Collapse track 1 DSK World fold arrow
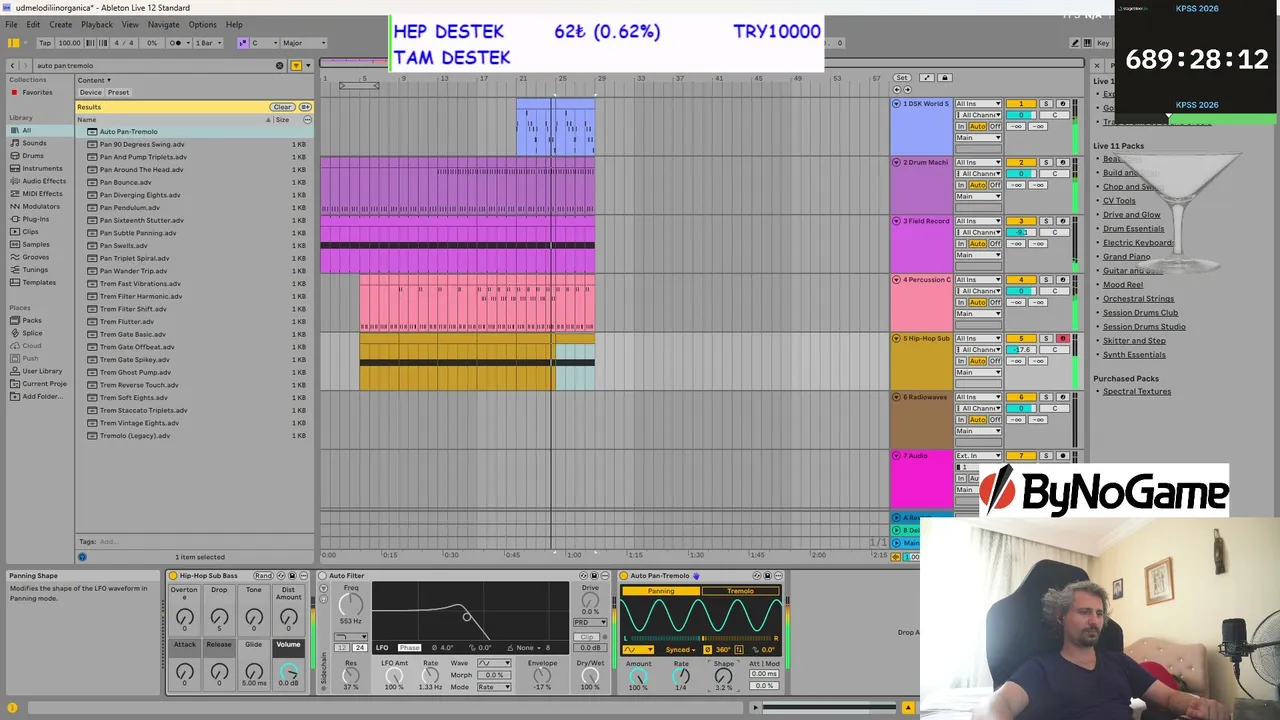The image size is (1280, 720). coord(896,104)
